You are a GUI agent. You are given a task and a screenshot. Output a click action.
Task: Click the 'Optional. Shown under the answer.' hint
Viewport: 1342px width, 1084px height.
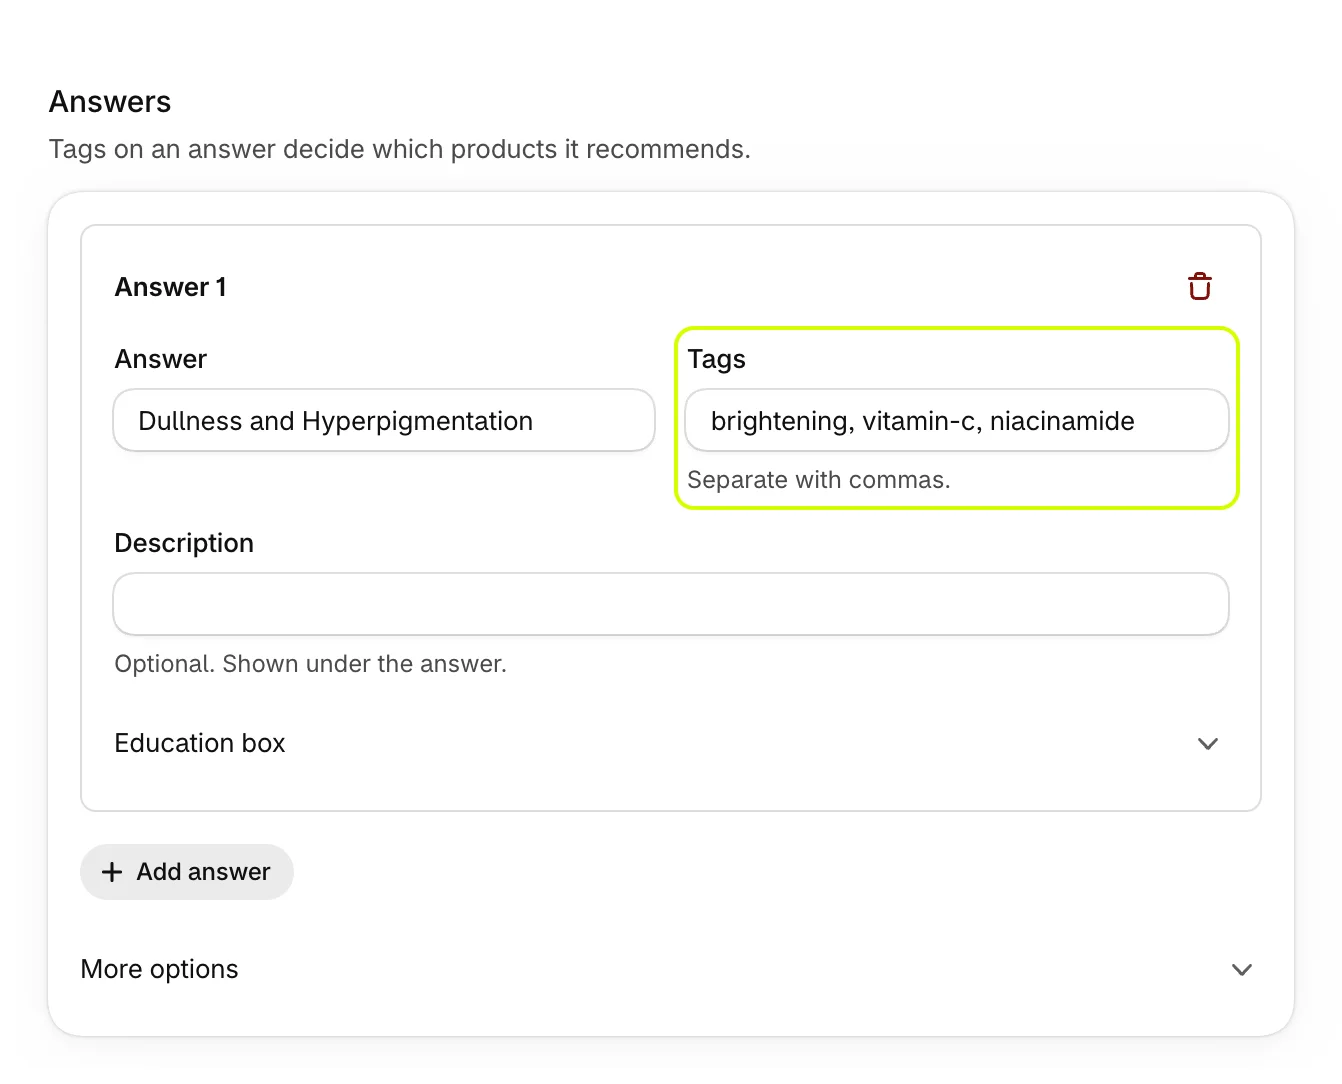click(311, 664)
